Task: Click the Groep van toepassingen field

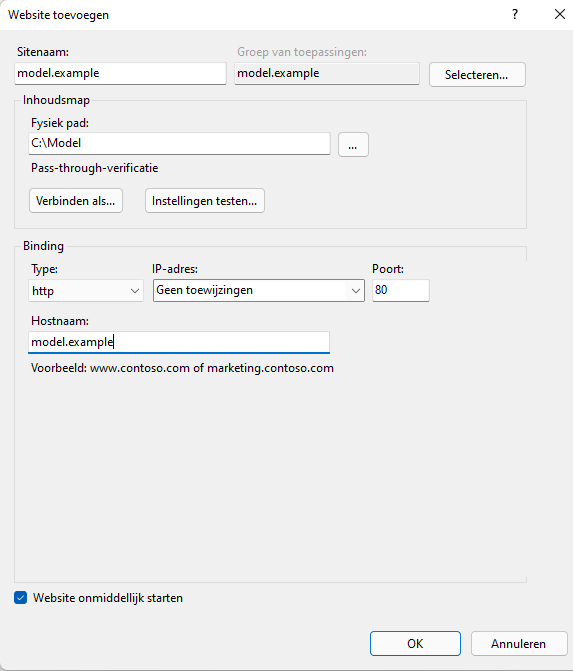Action: (x=327, y=74)
